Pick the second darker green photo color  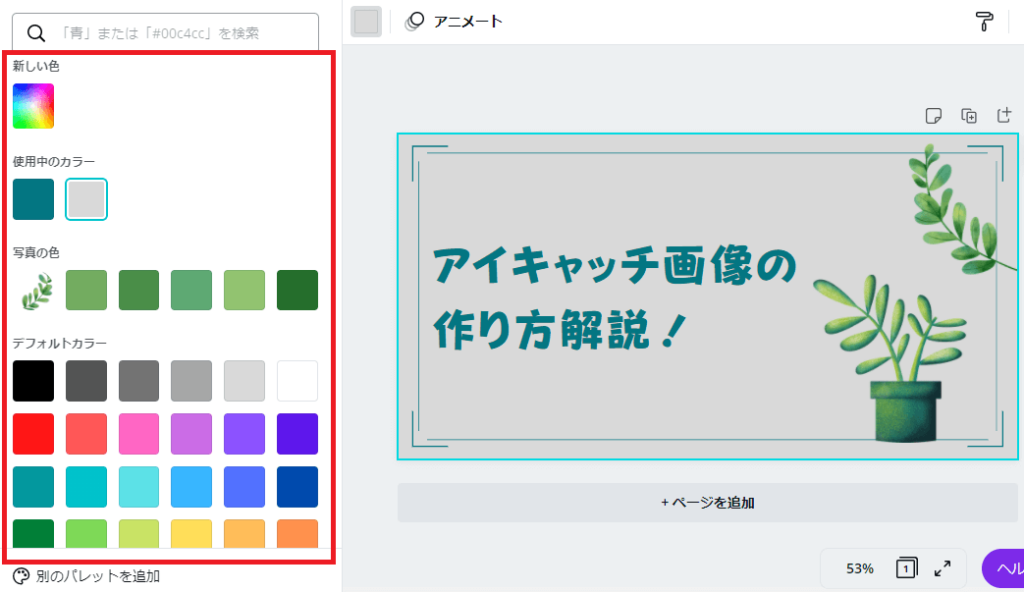click(138, 290)
